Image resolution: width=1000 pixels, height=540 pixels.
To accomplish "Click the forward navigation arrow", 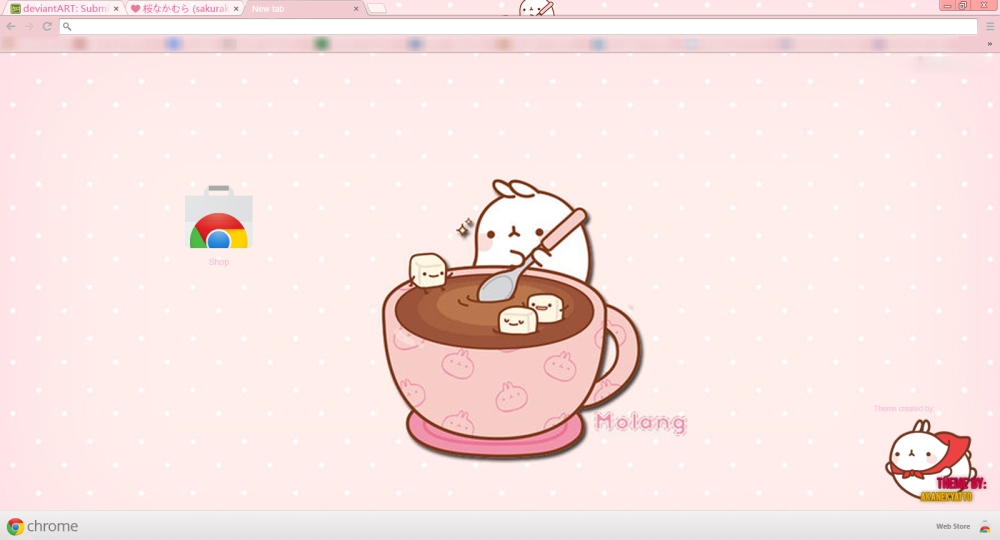I will tap(29, 26).
